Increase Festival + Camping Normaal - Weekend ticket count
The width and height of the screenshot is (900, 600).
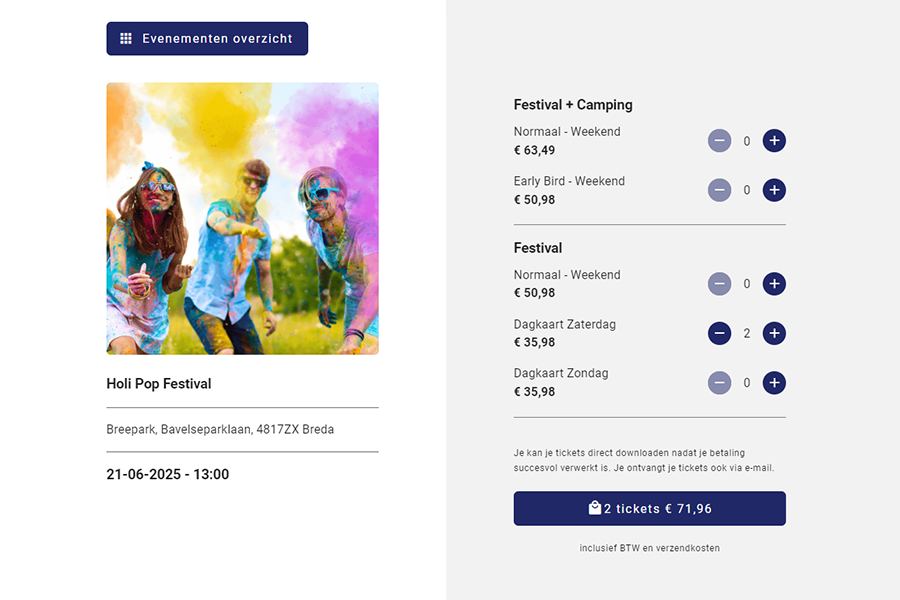pos(774,141)
